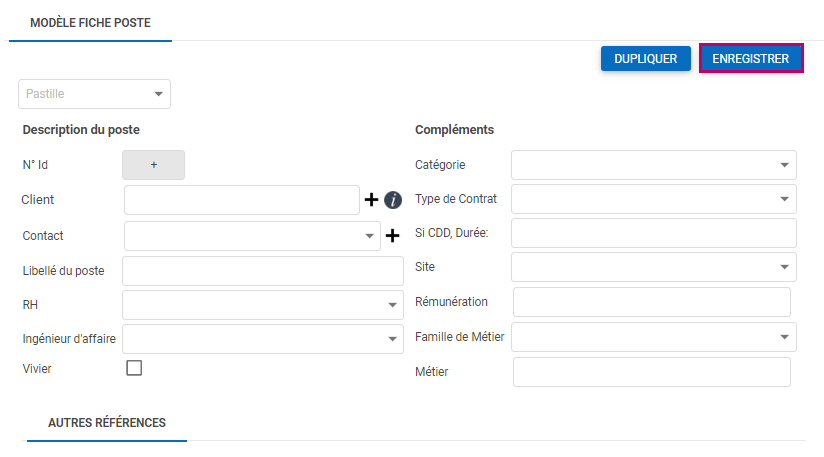
Task: Open the Type de Contrat dropdown
Action: [654, 199]
